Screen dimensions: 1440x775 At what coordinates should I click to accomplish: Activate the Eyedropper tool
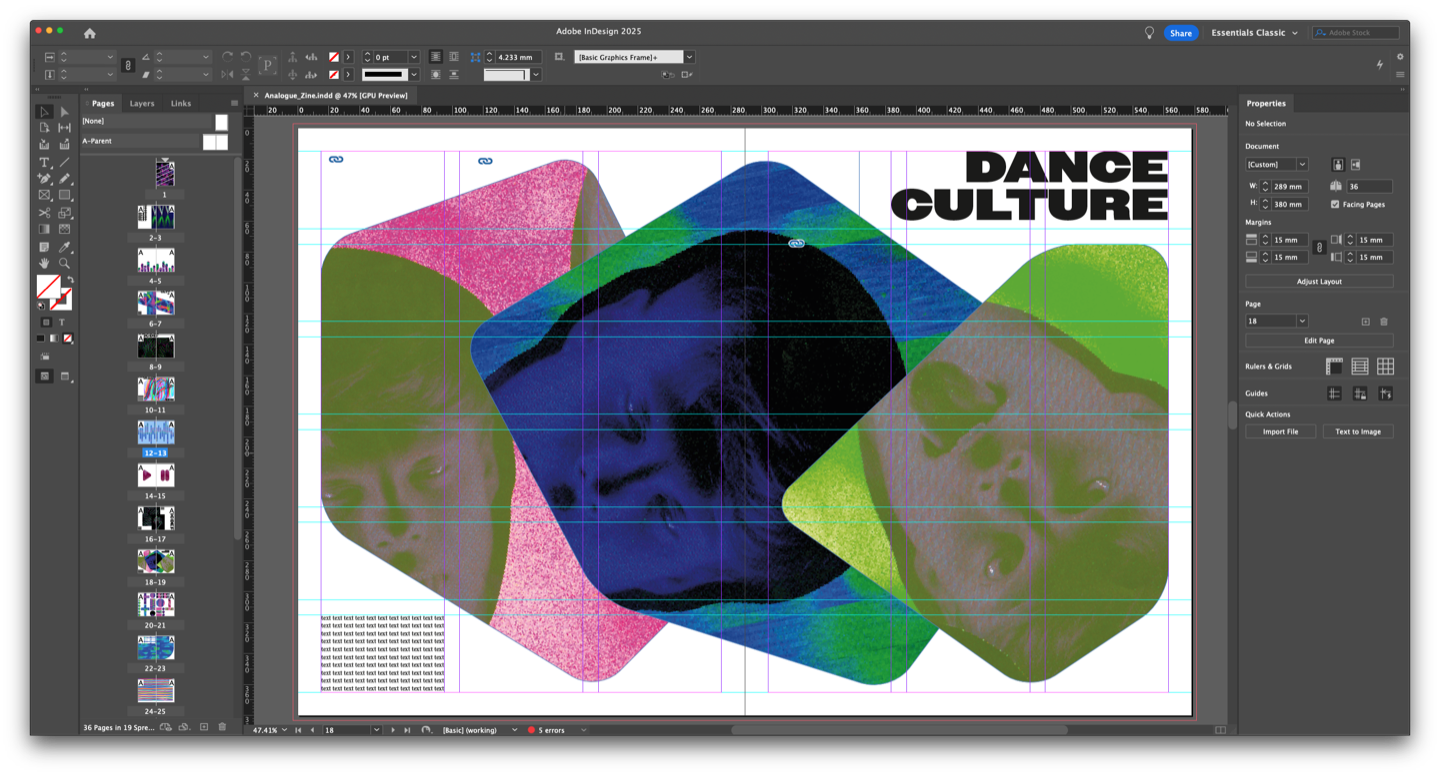coord(64,247)
